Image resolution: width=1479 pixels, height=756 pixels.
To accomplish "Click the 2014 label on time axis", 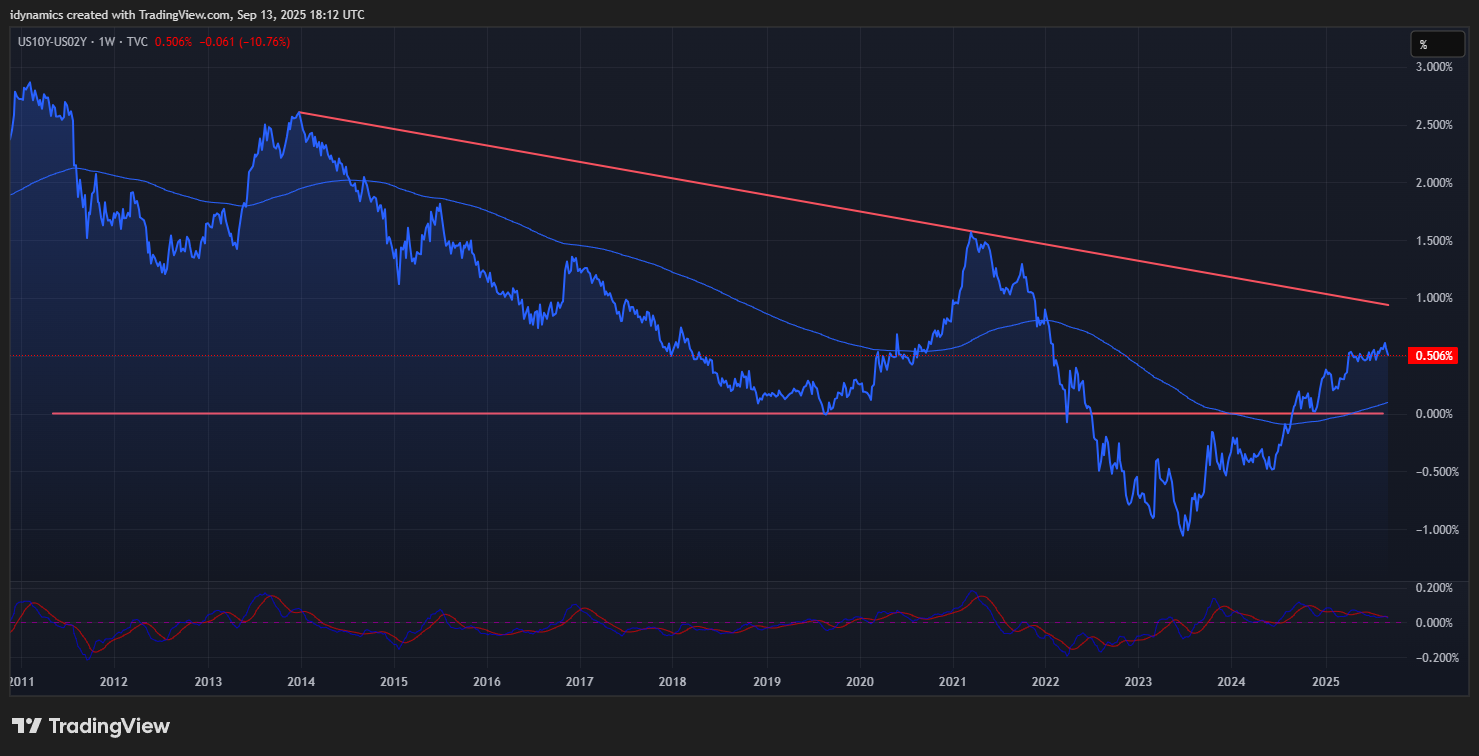I will (x=301, y=682).
